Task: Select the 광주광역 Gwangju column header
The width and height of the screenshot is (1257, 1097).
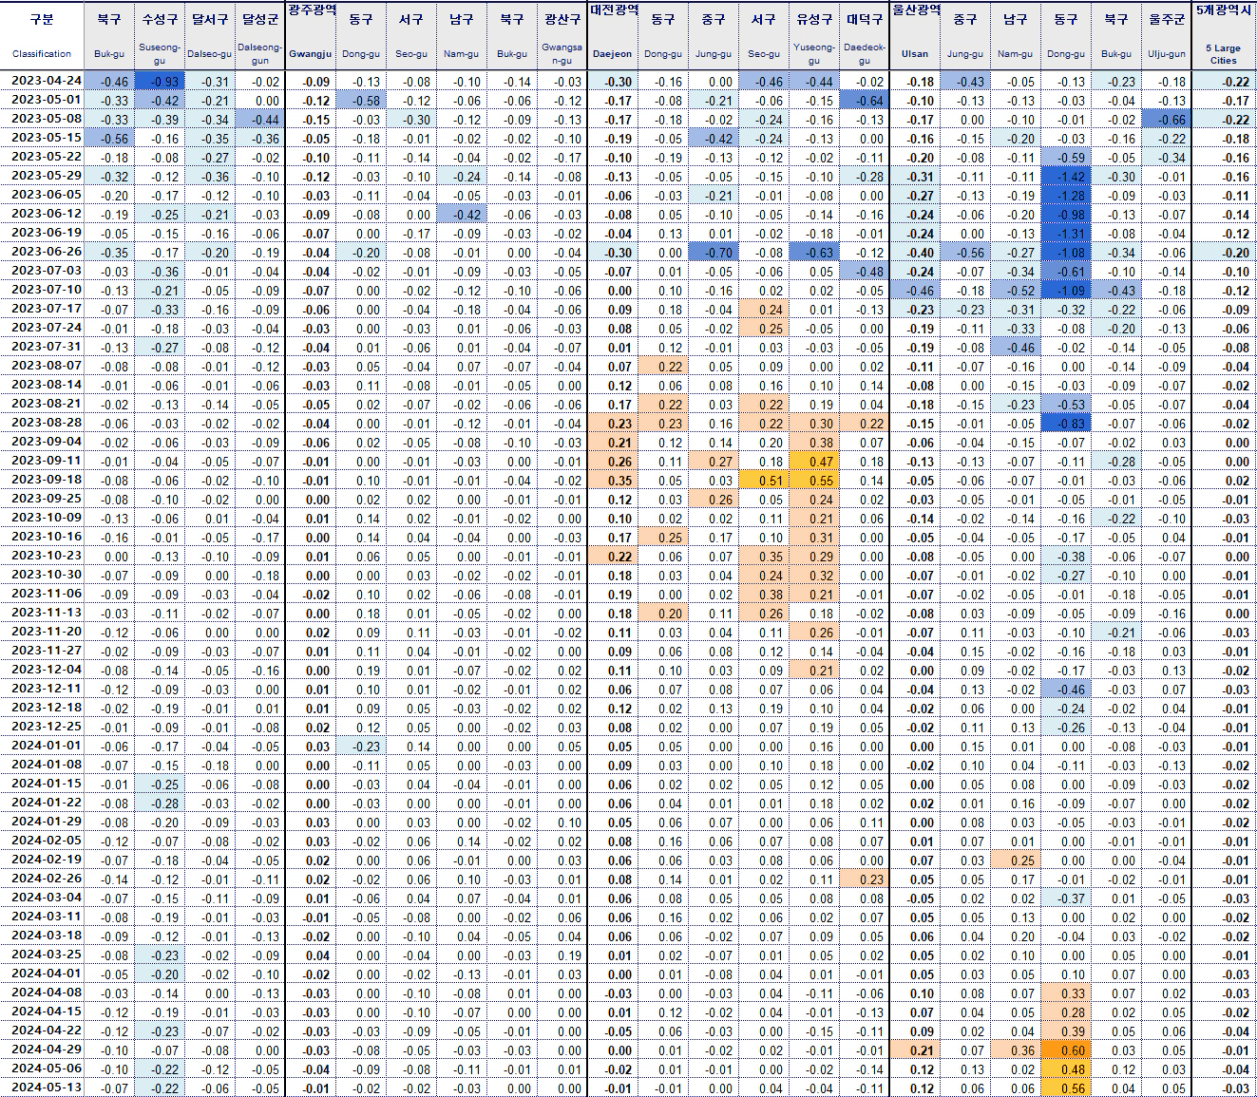Action: pyautogui.click(x=310, y=36)
